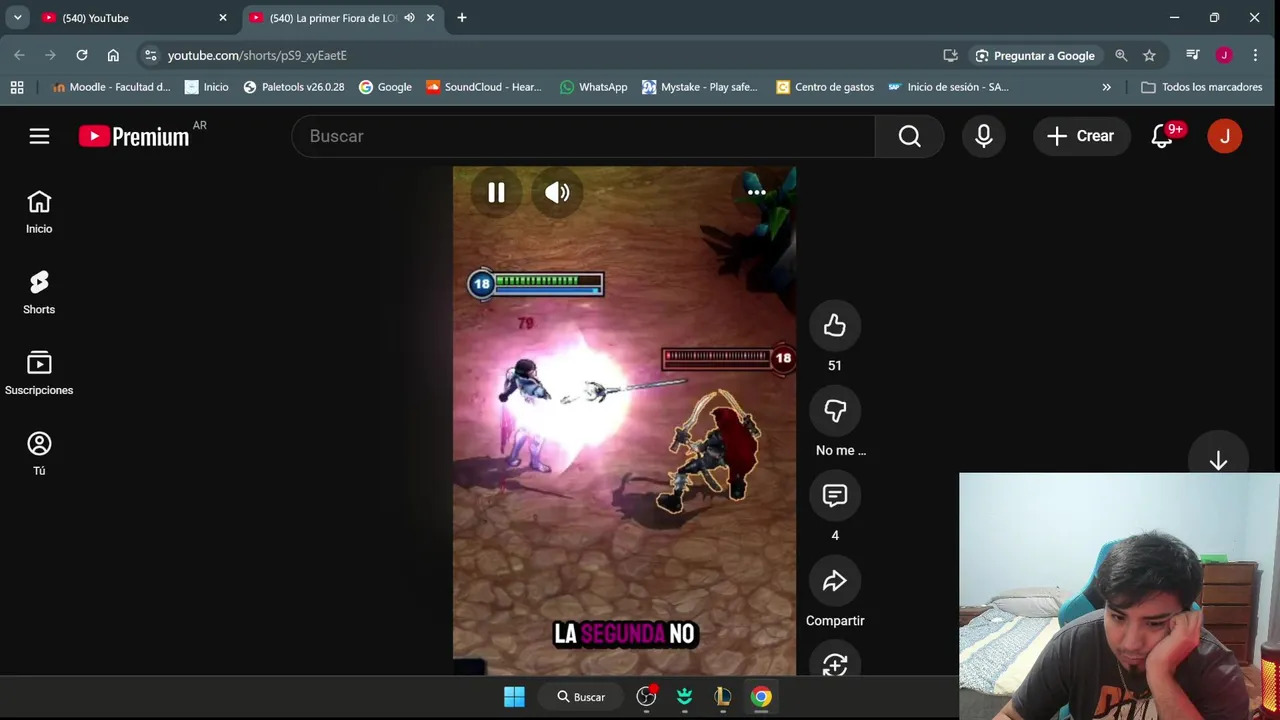Open Centro de gastos bookmark
The width and height of the screenshot is (1280, 720).
[825, 87]
